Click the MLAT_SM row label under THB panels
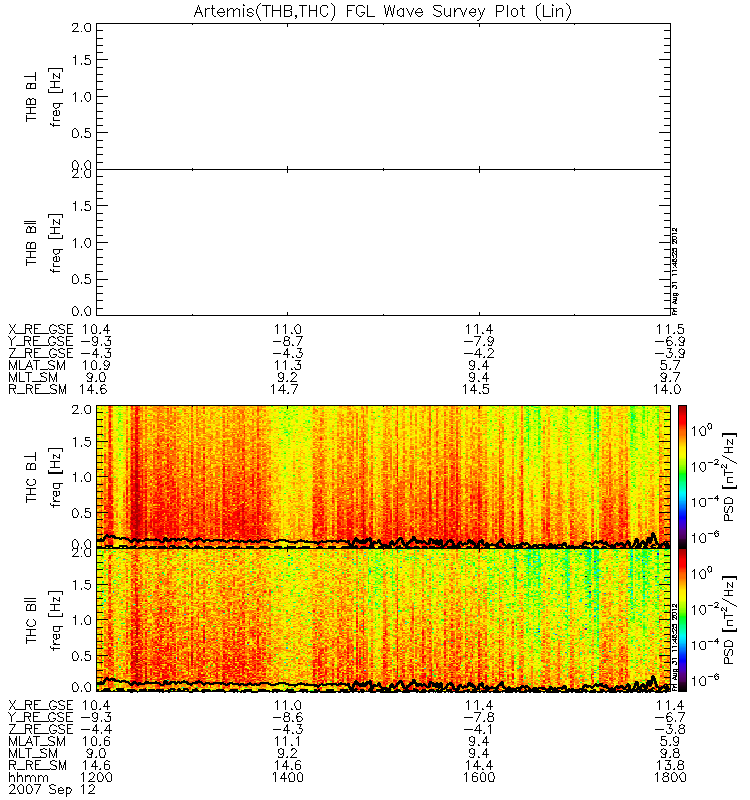This screenshot has height=800, width=750. point(37,365)
